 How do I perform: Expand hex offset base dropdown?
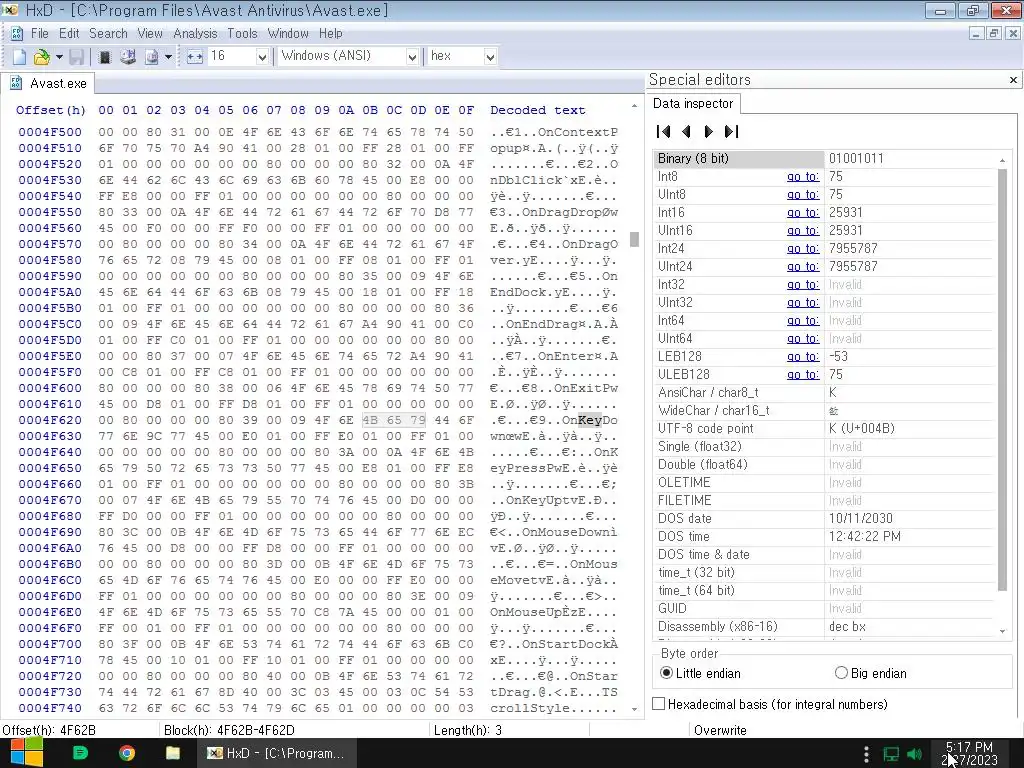coord(490,57)
